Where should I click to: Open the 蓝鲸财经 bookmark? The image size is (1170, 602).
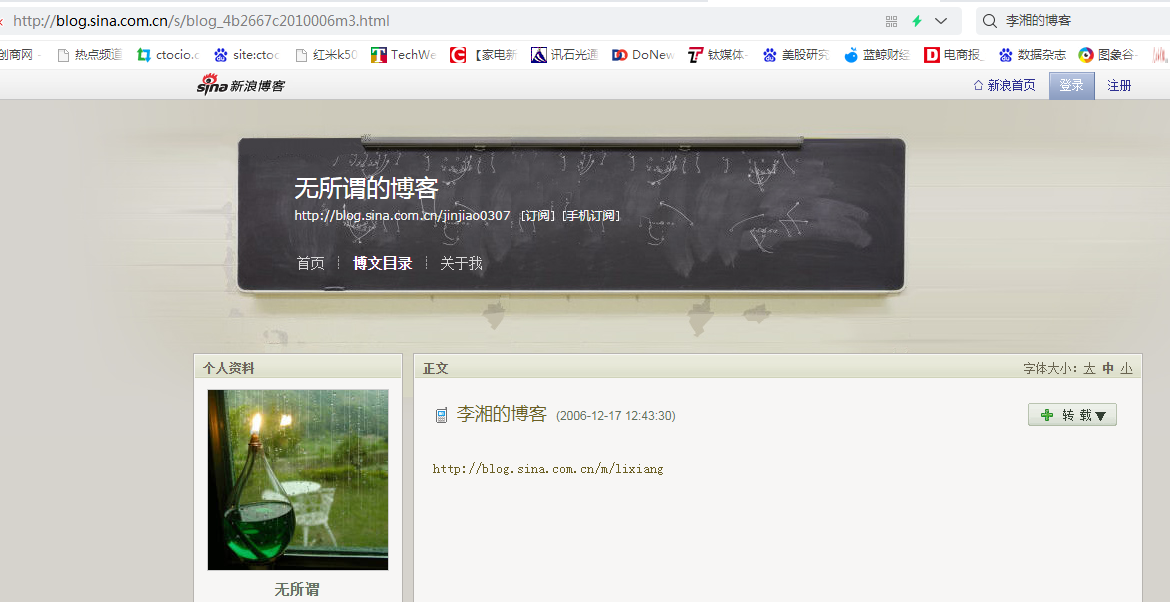click(x=877, y=54)
